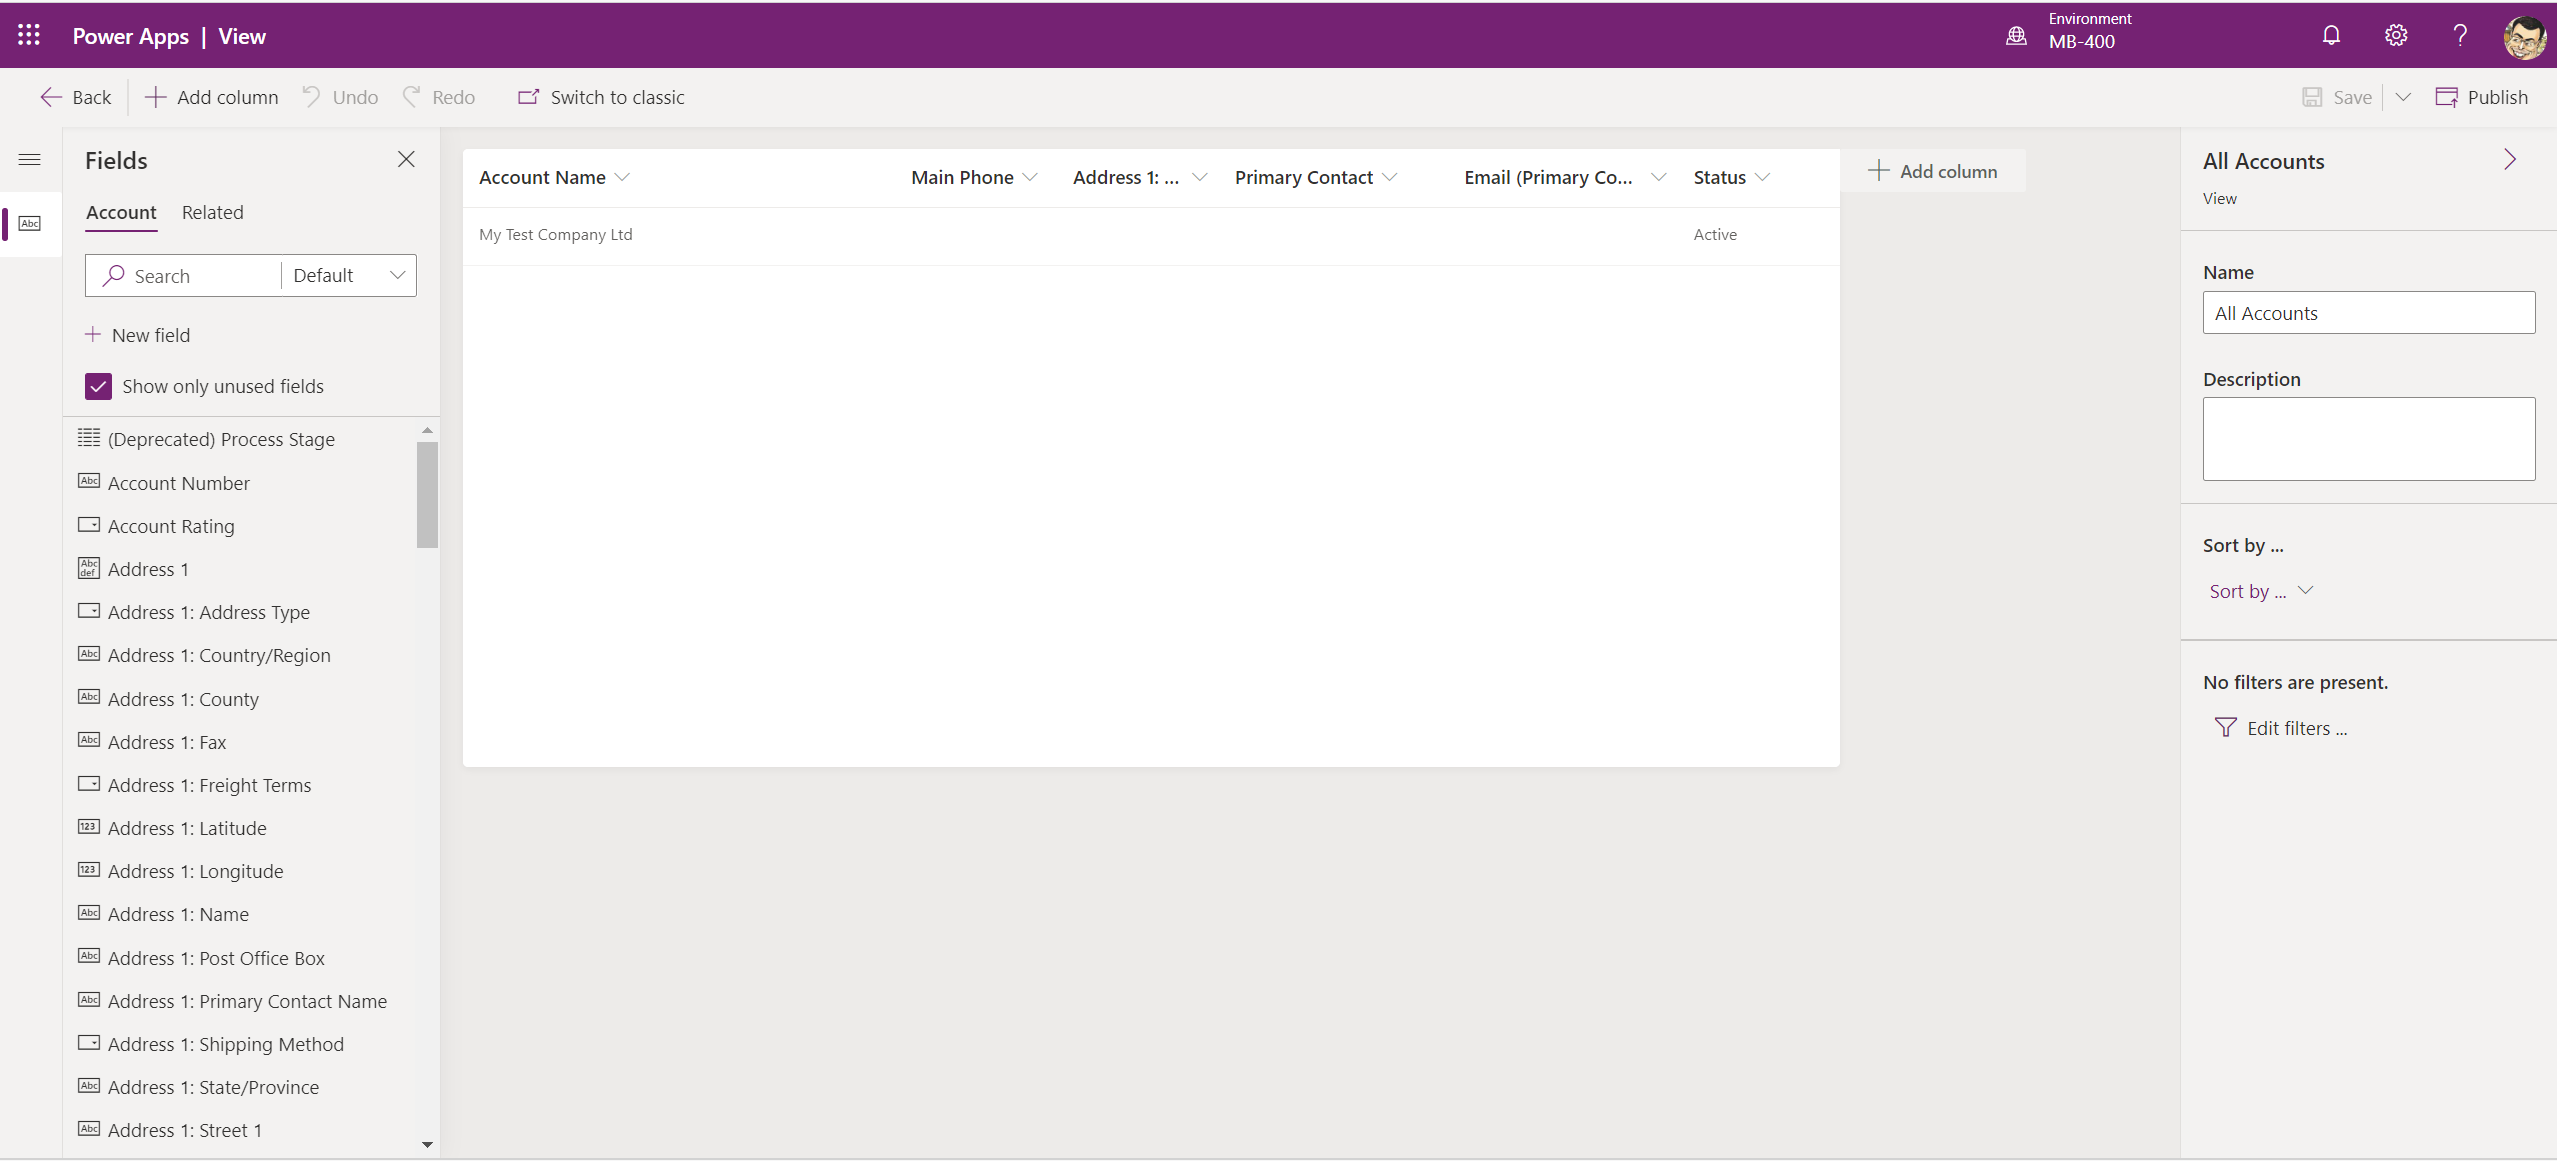Click the fields list scroll down arrow

coord(427,1145)
